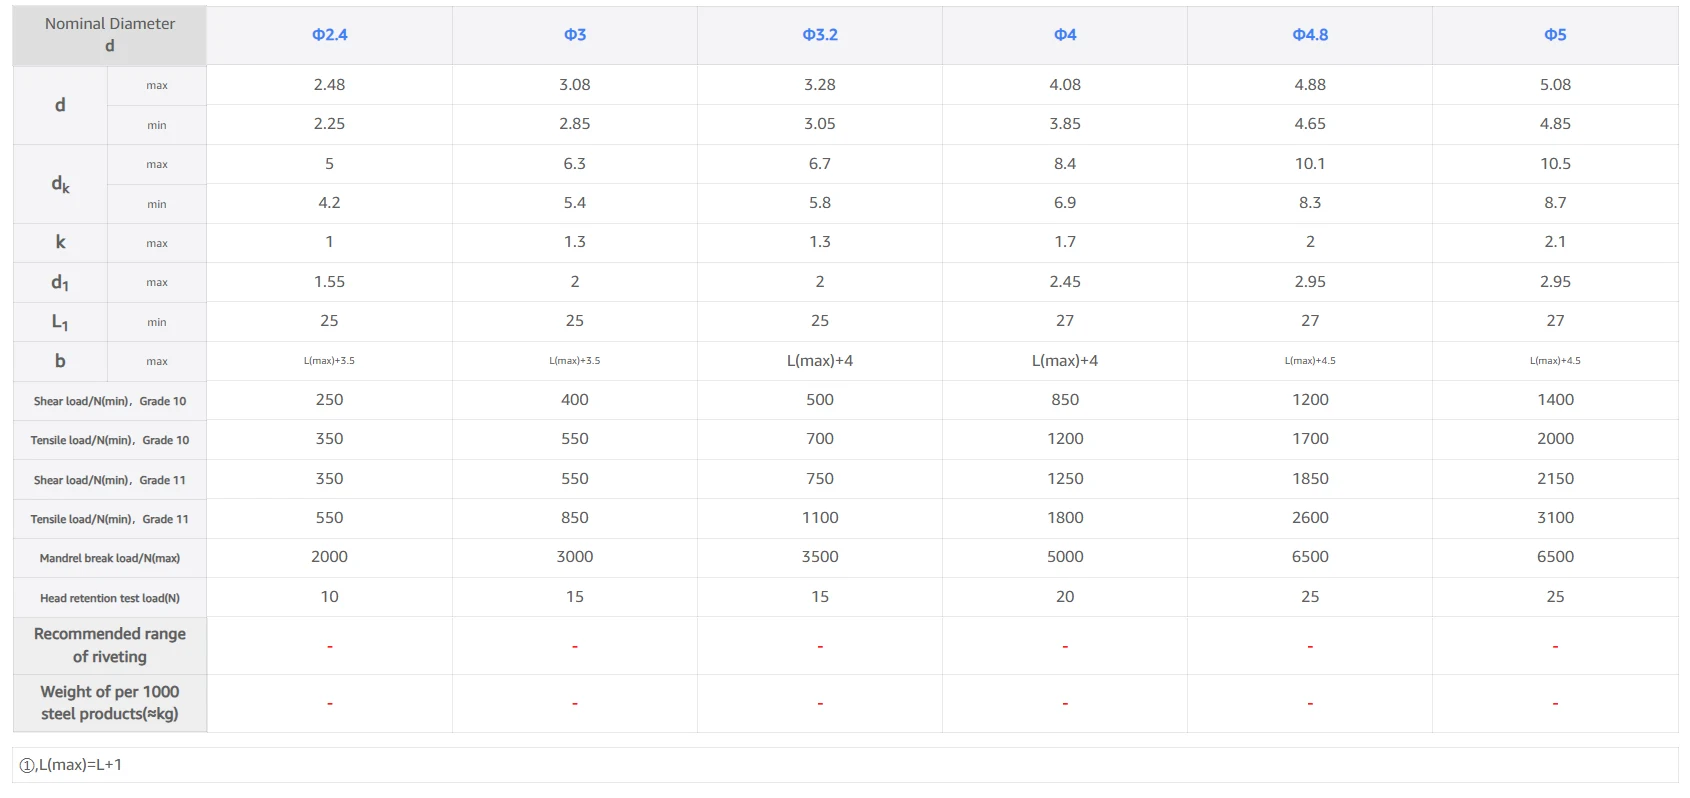Click the L(max)+4.5 cell under Φ5
1690x798 pixels.
[1555, 361]
